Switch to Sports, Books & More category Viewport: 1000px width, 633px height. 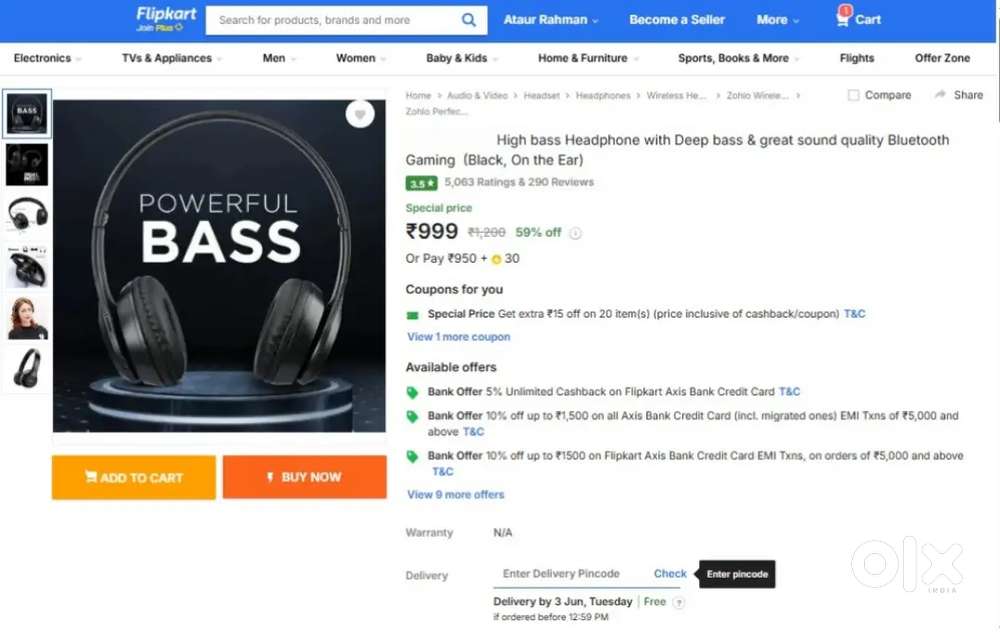[x=733, y=58]
